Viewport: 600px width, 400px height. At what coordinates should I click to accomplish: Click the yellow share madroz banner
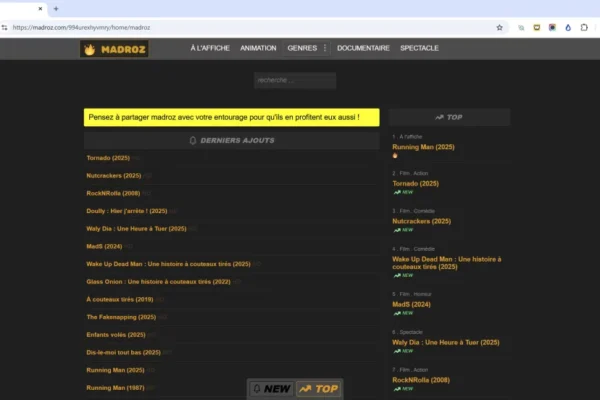coord(232,117)
